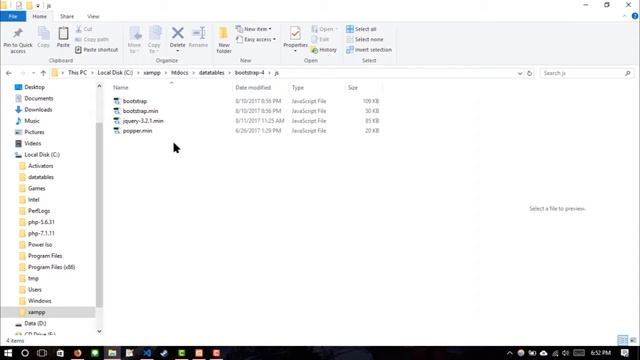Open Downloads in navigation pane
This screenshot has width=640, height=360.
tap(38, 109)
